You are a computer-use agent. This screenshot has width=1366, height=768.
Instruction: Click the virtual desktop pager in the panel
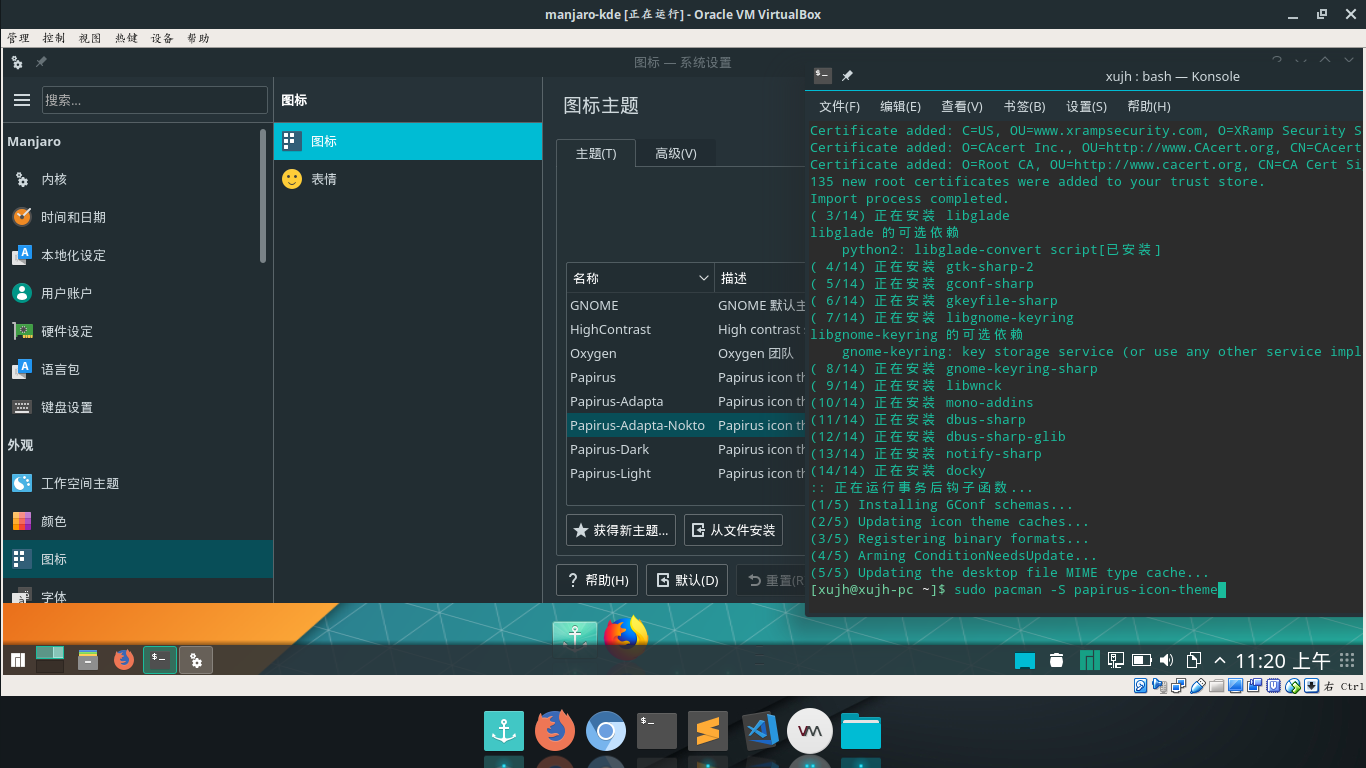[50, 659]
